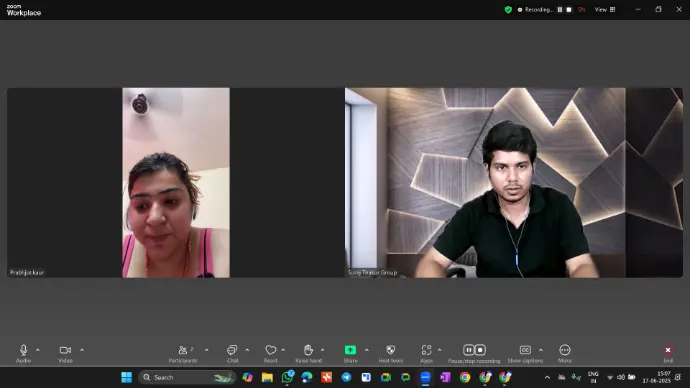Expand the Chat options arrow

coord(247,350)
